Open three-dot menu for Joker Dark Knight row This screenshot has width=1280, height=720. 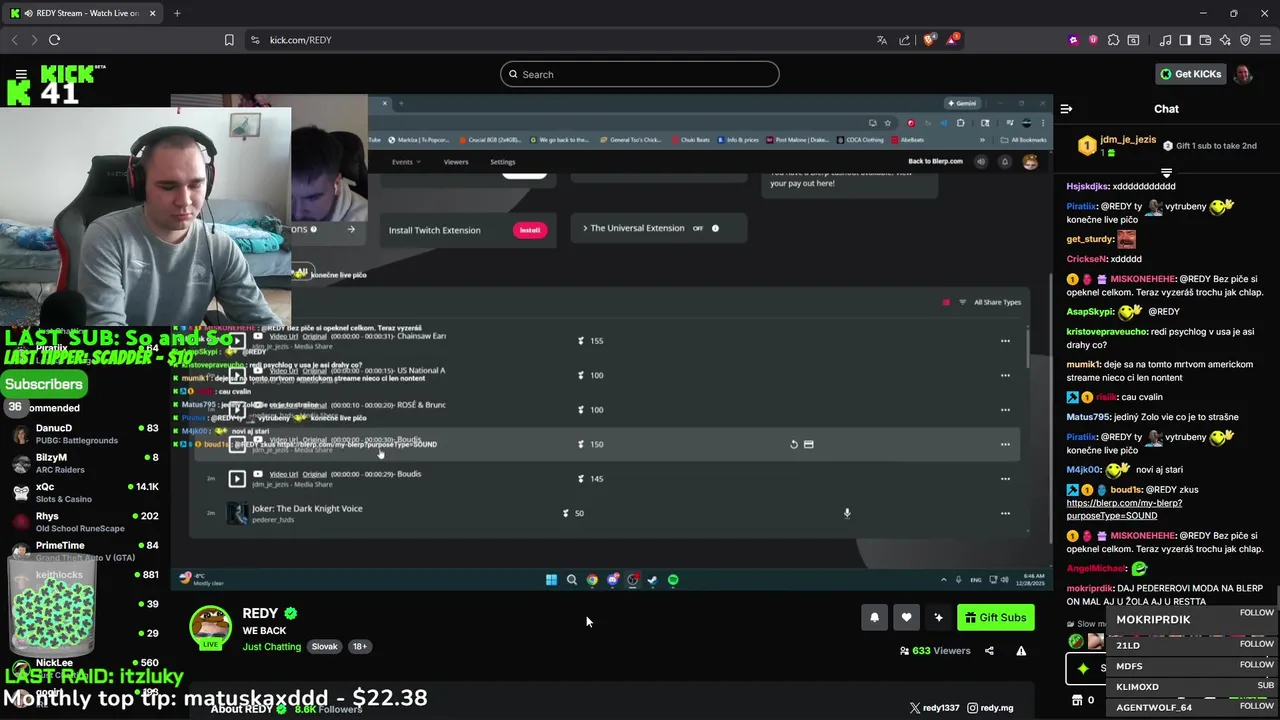tap(1005, 513)
